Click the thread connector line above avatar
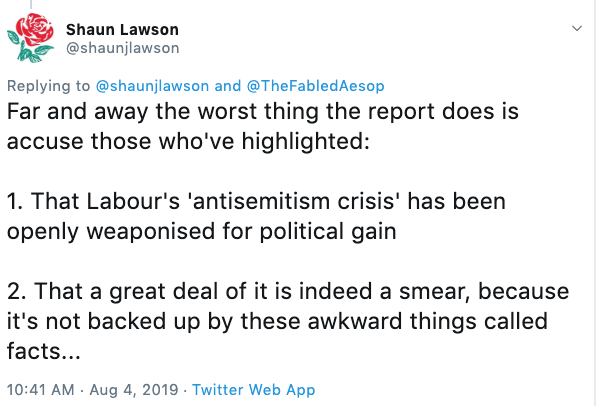Image resolution: width=598 pixels, height=406 pixels. [x=31, y=4]
